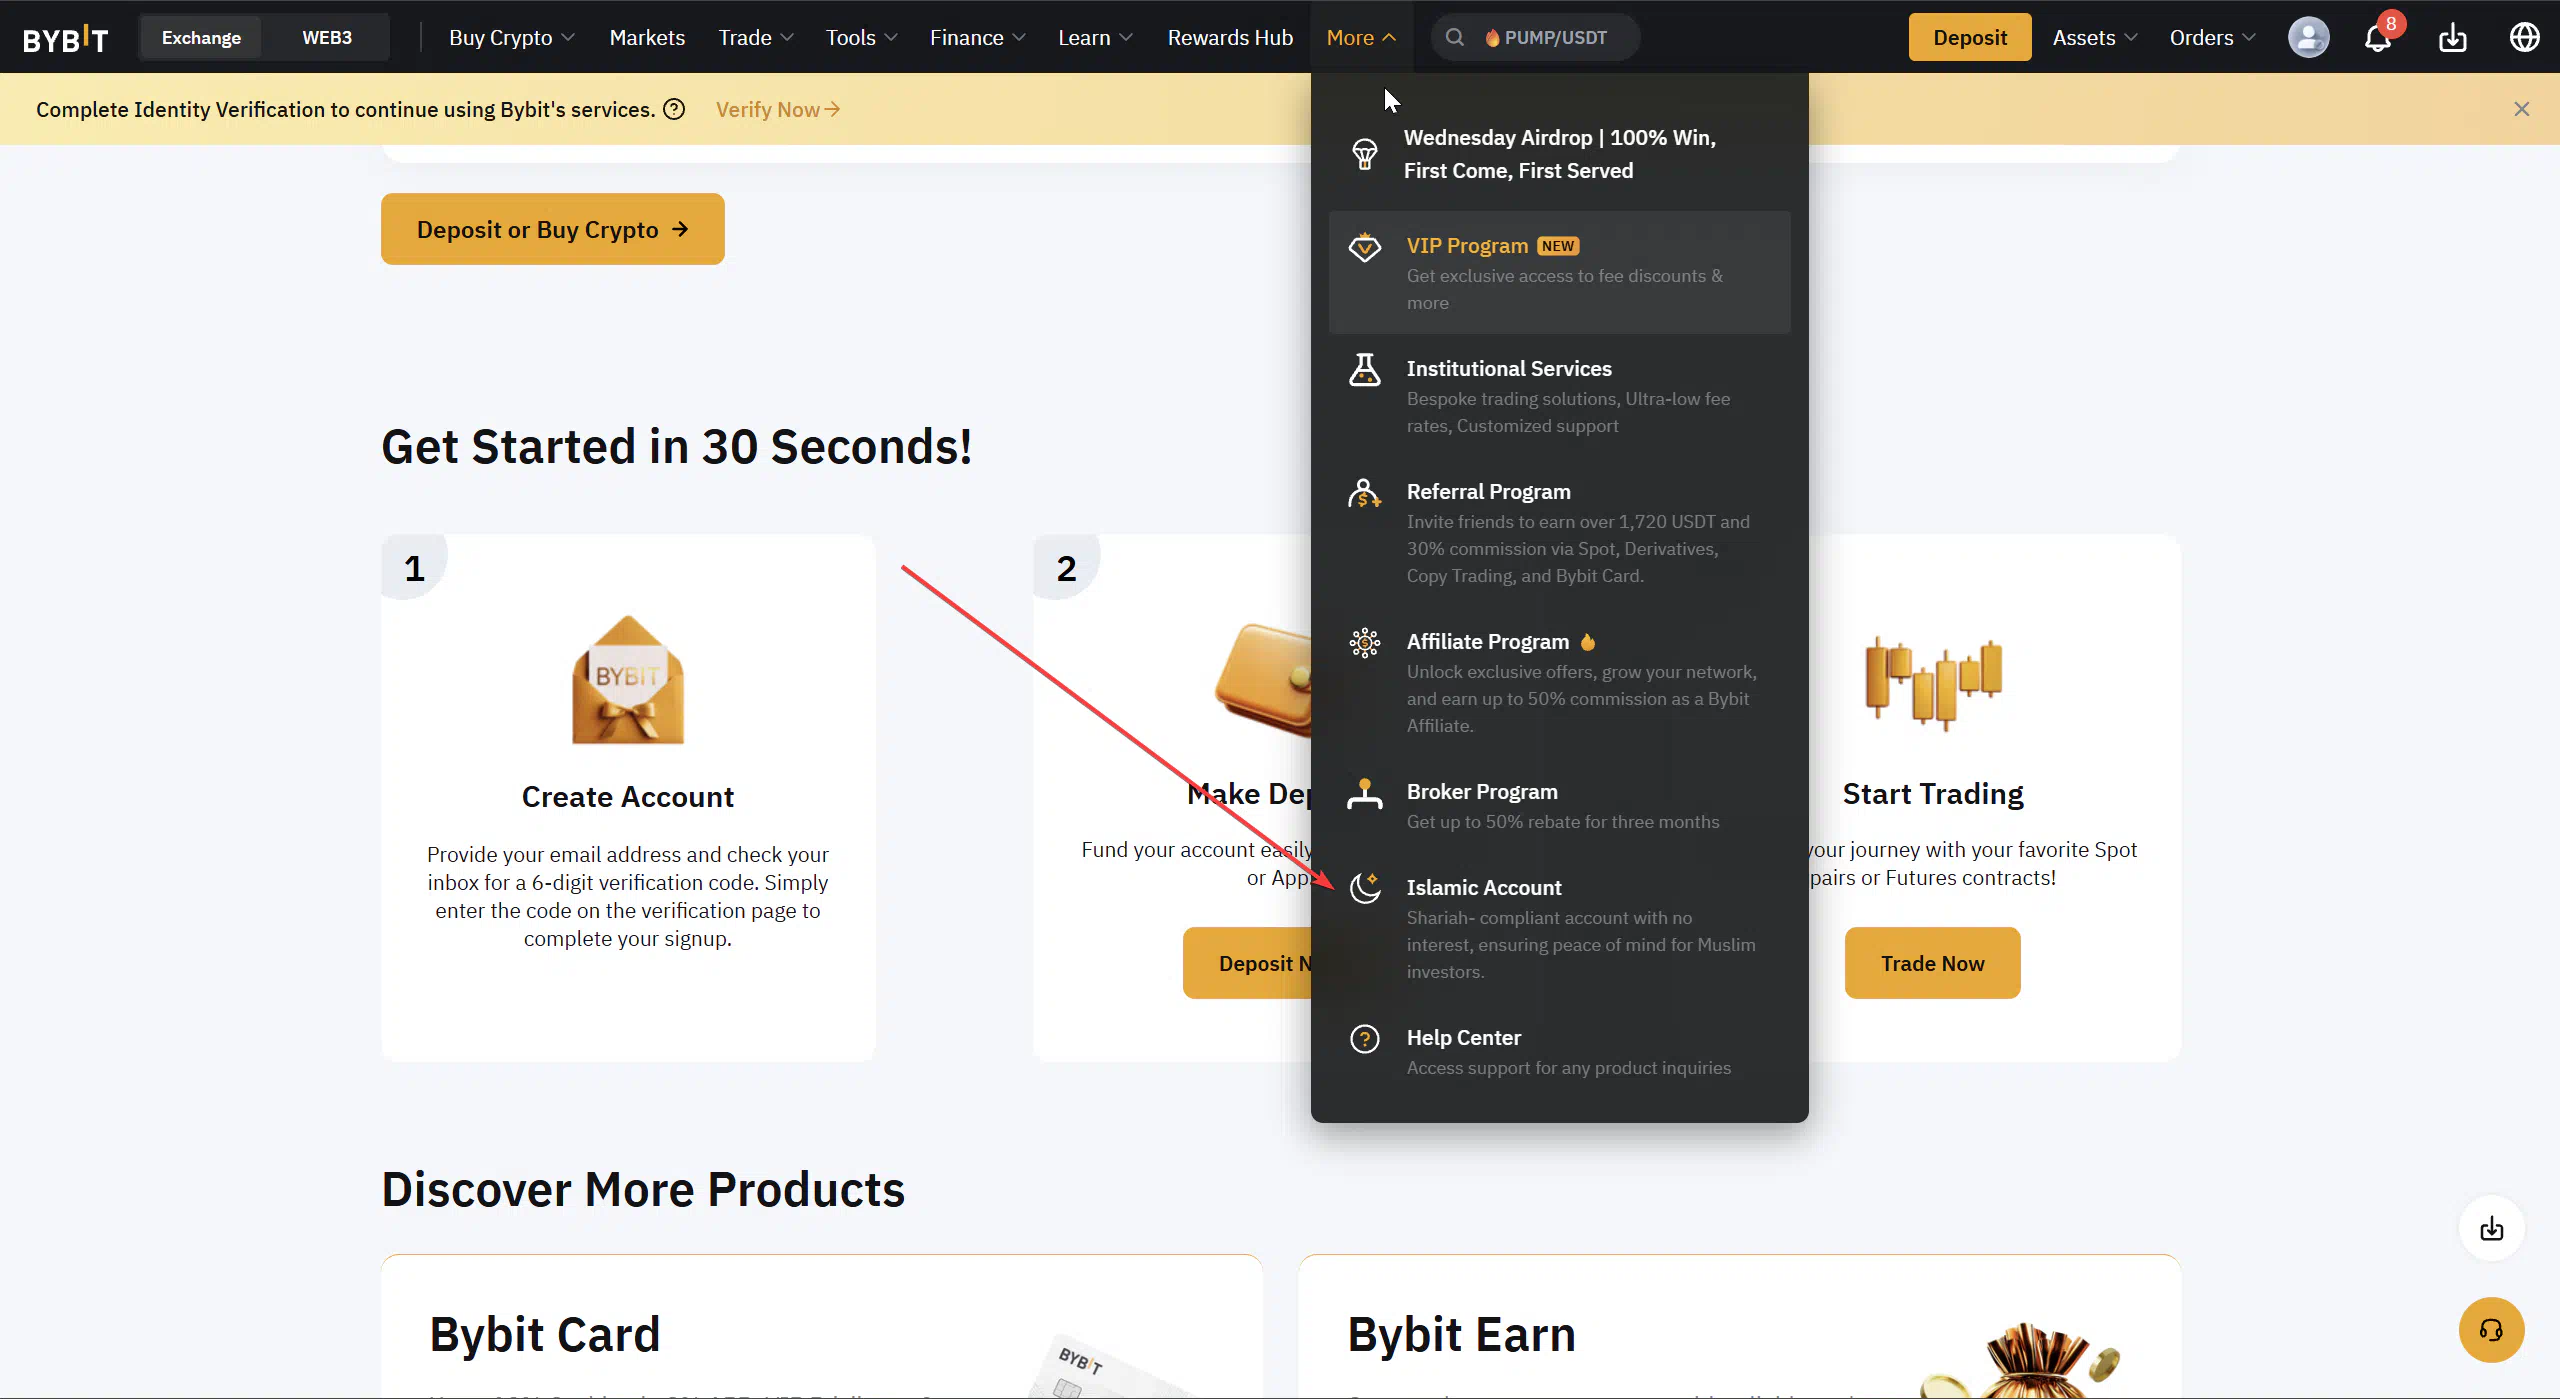Click the identity verification help question icon
This screenshot has height=1399, width=2560.
pyautogui.click(x=675, y=109)
